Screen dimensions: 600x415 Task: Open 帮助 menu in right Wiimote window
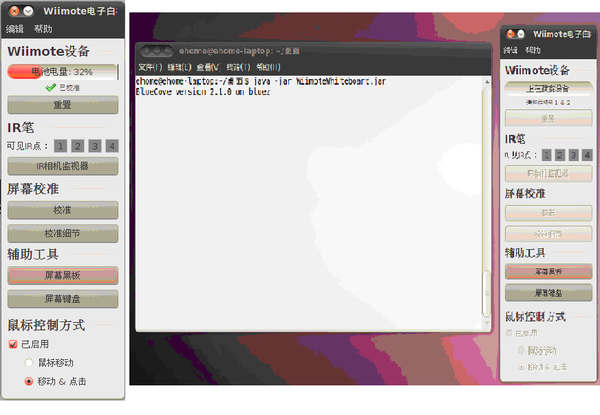tap(533, 50)
